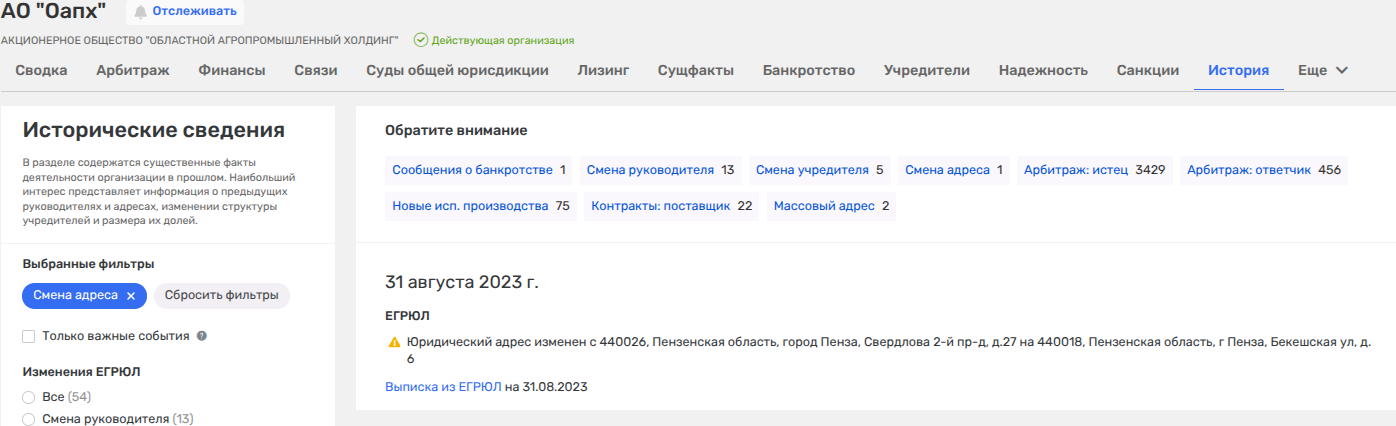1396x426 pixels.
Task: Open the Выписка из ЕГРЮЛ link
Action: click(x=443, y=386)
